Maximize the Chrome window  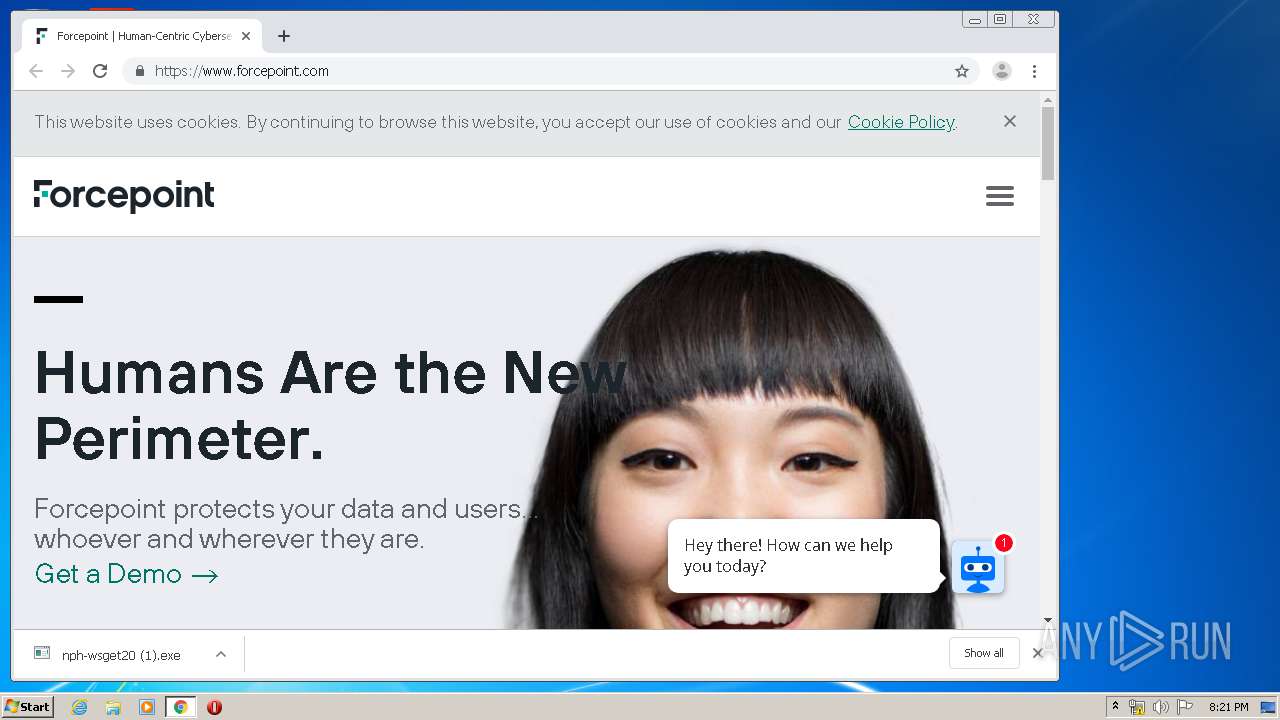(1000, 19)
